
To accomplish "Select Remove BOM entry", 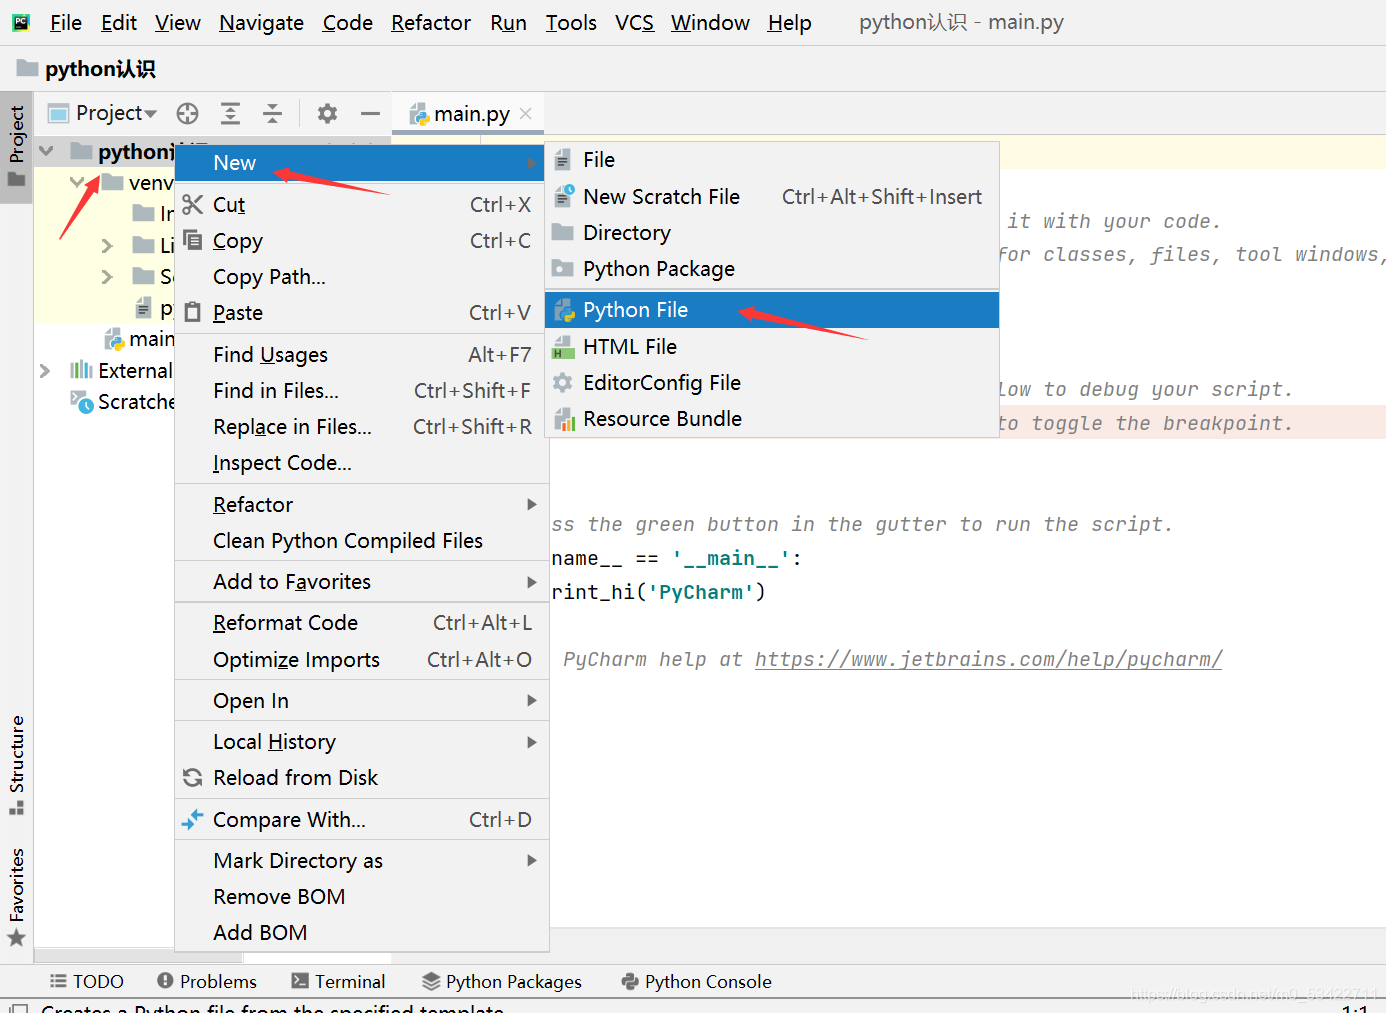I will tap(362, 896).
